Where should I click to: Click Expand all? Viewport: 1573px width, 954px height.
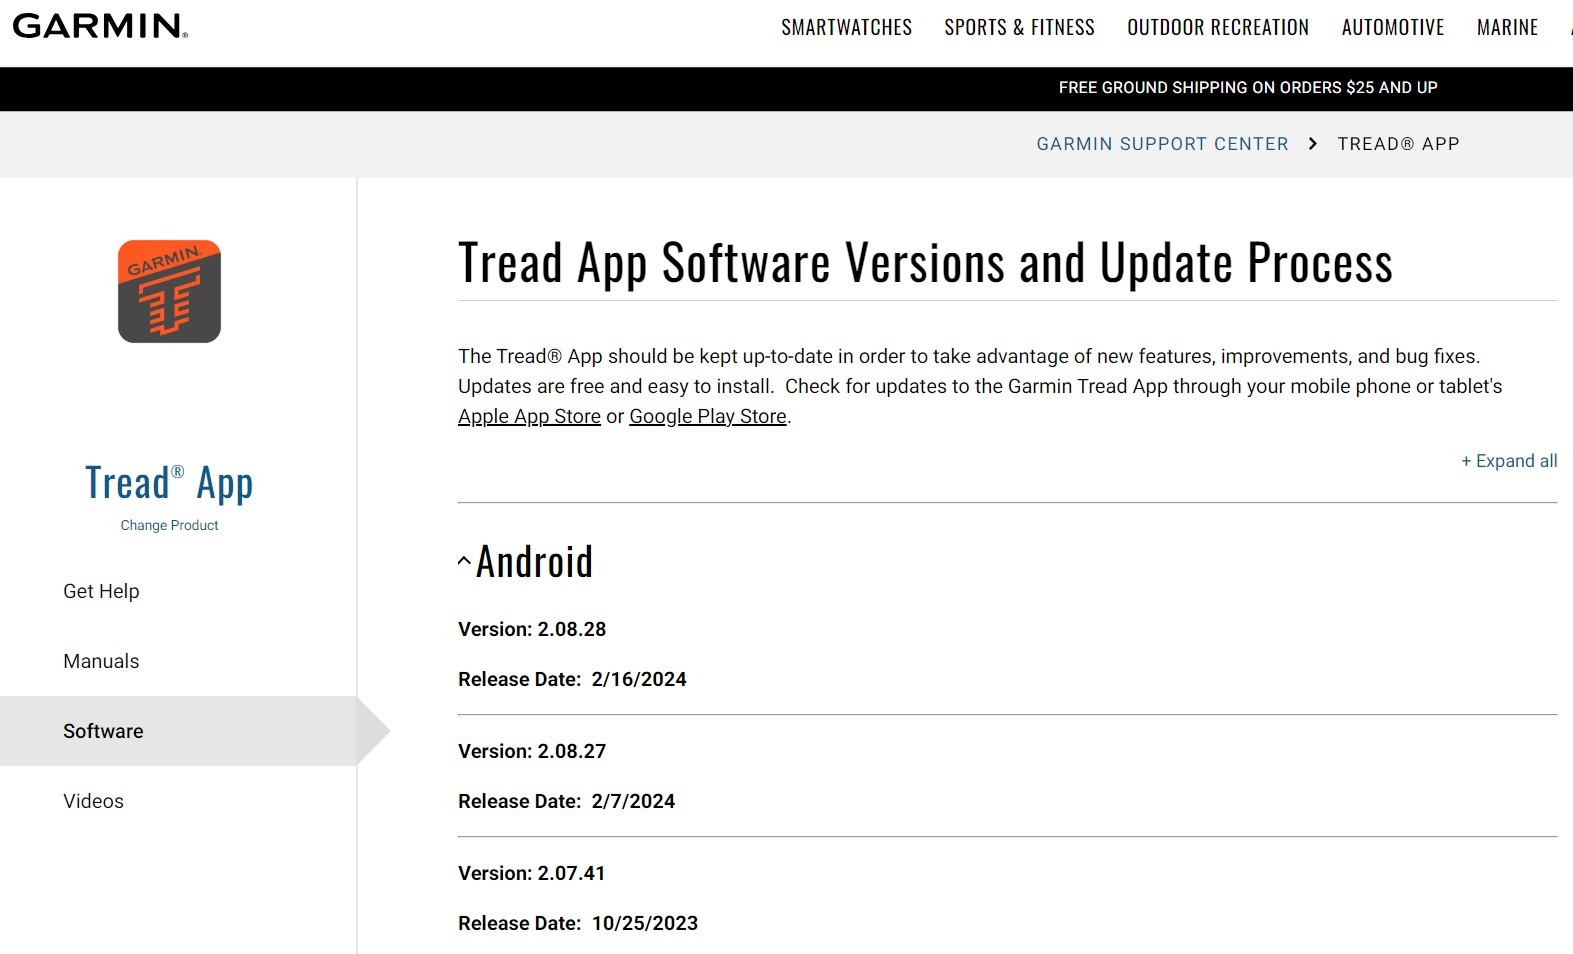coord(1509,461)
